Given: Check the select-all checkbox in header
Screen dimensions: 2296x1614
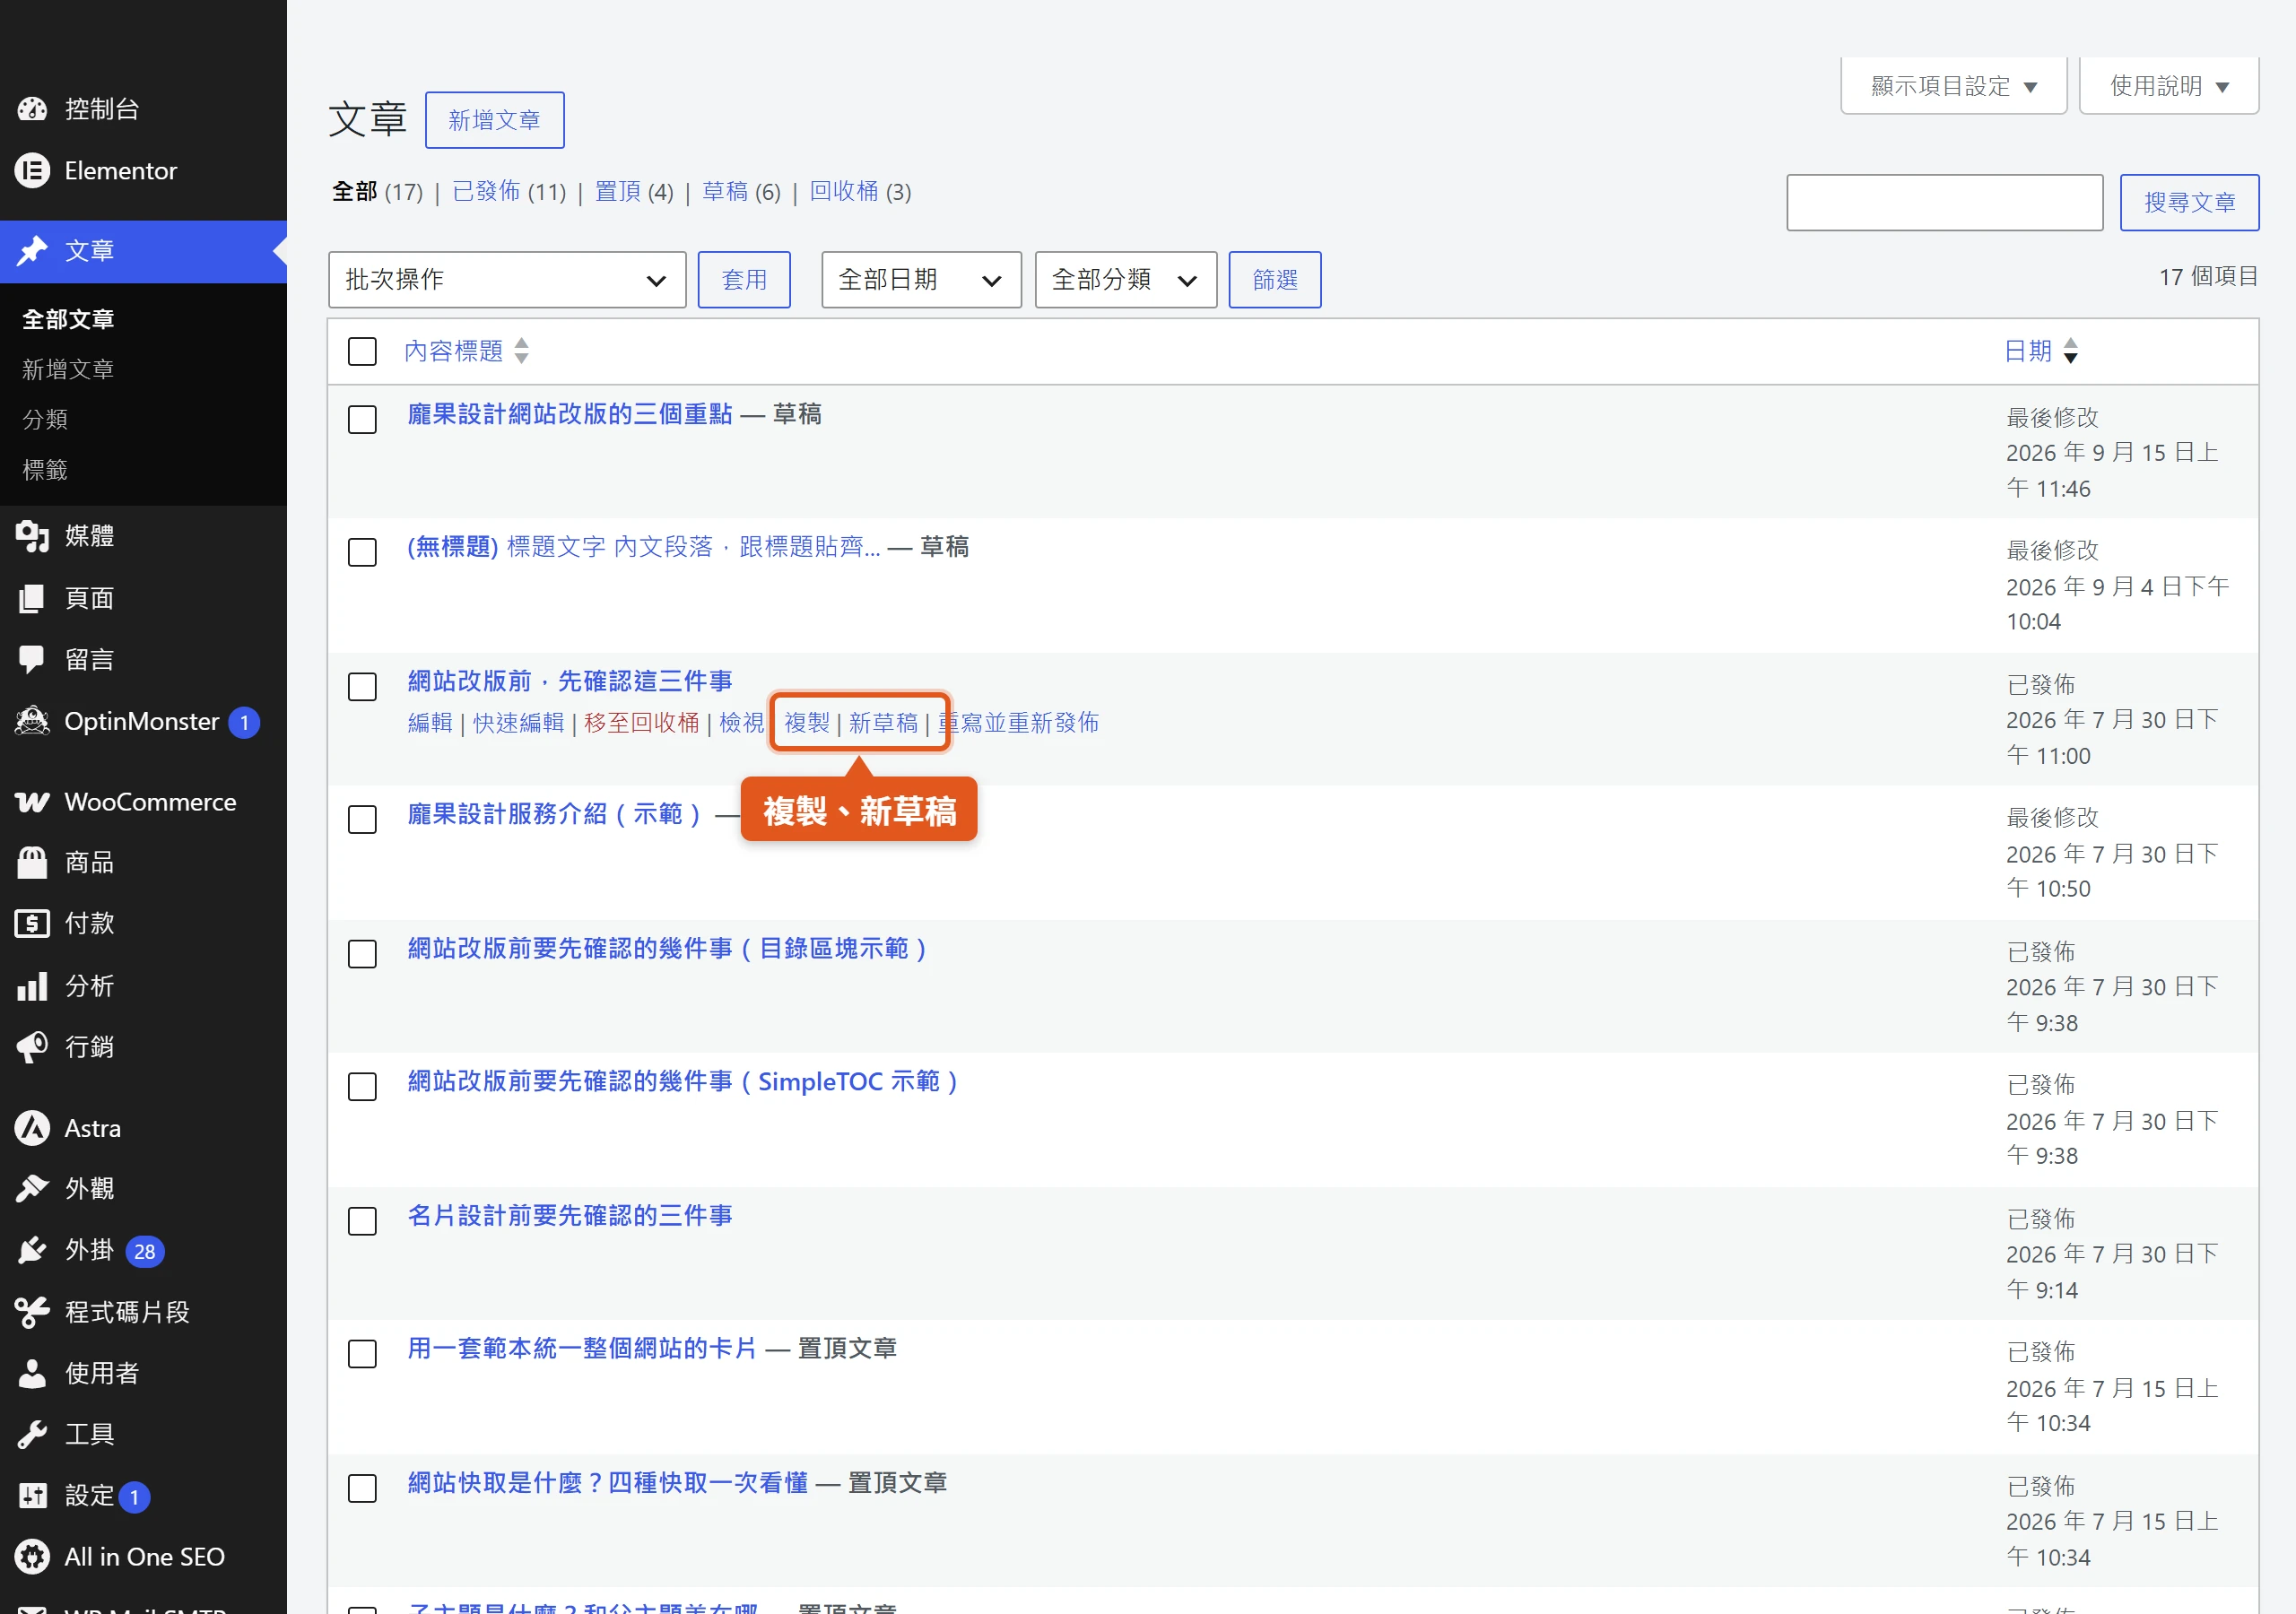Looking at the screenshot, I should [x=362, y=351].
